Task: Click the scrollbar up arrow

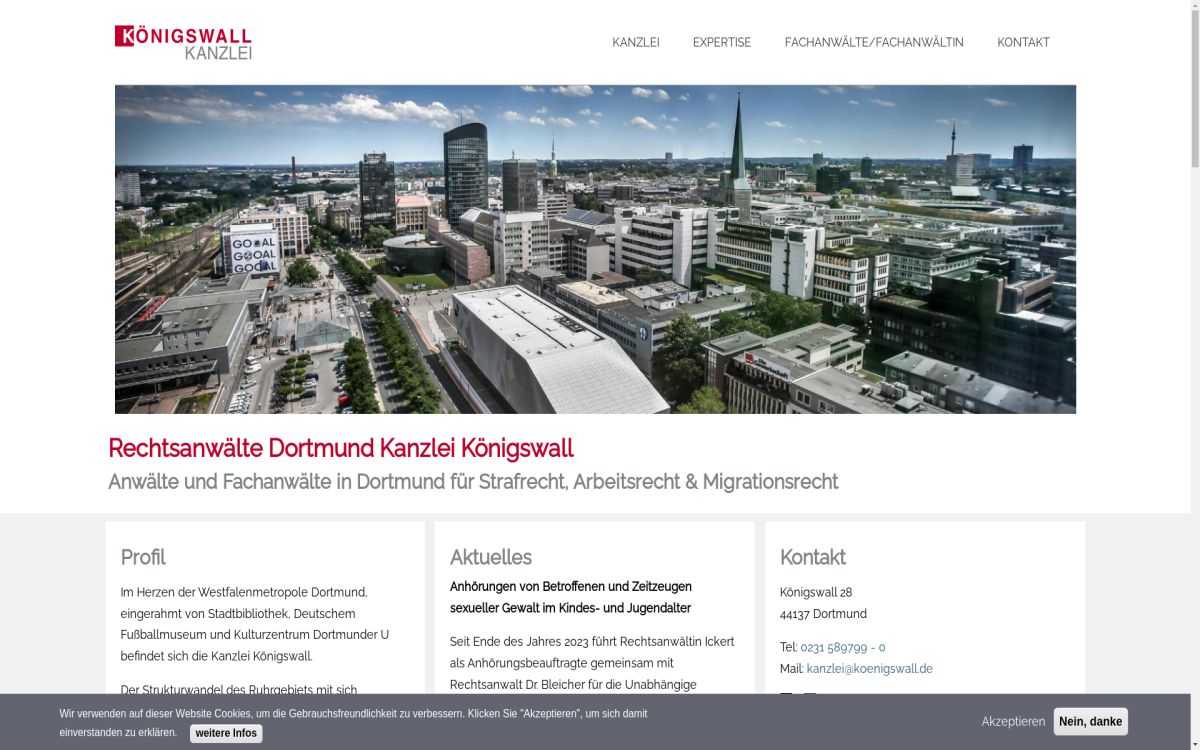Action: 1193,6
